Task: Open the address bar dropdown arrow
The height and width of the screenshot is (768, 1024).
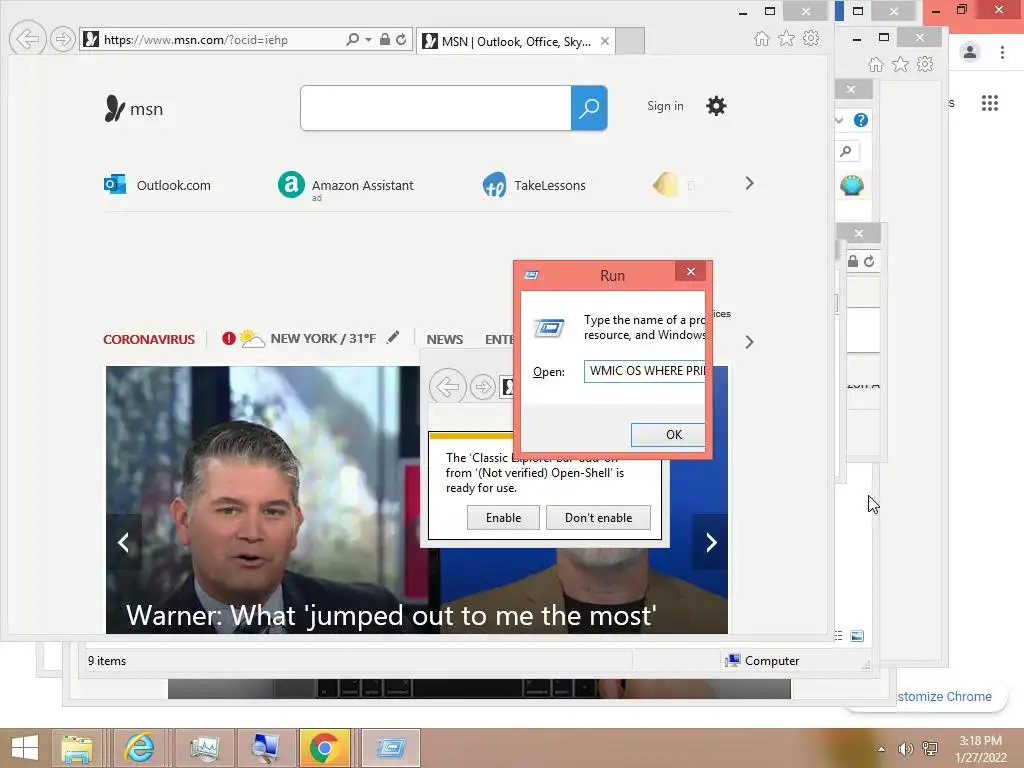Action: [368, 40]
